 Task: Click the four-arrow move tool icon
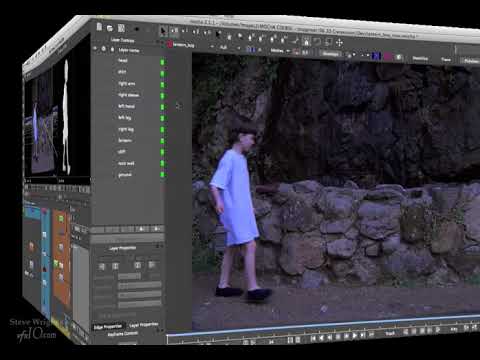click(x=339, y=43)
